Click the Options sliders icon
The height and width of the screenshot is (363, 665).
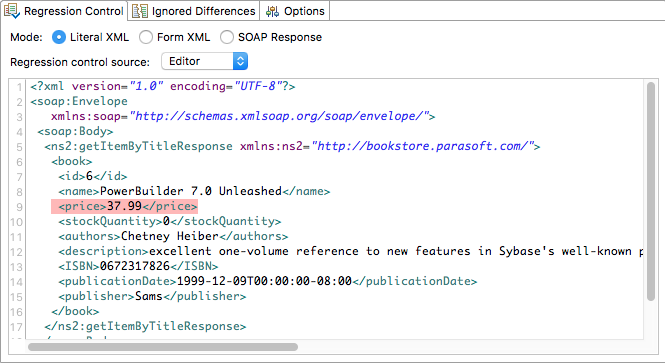[272, 11]
